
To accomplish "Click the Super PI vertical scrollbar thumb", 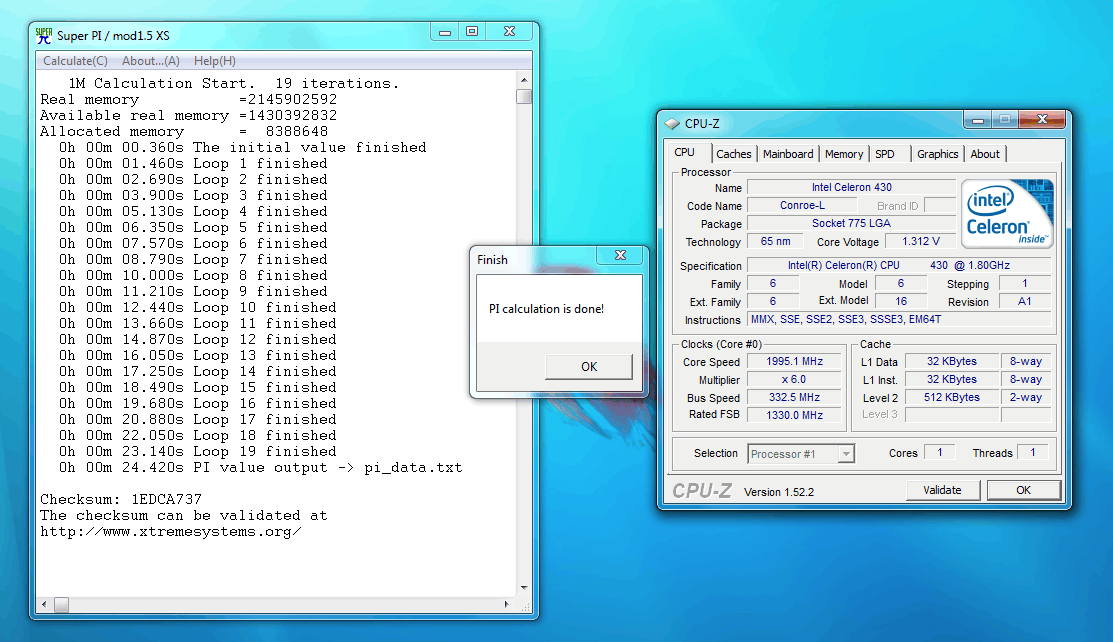I will [524, 97].
